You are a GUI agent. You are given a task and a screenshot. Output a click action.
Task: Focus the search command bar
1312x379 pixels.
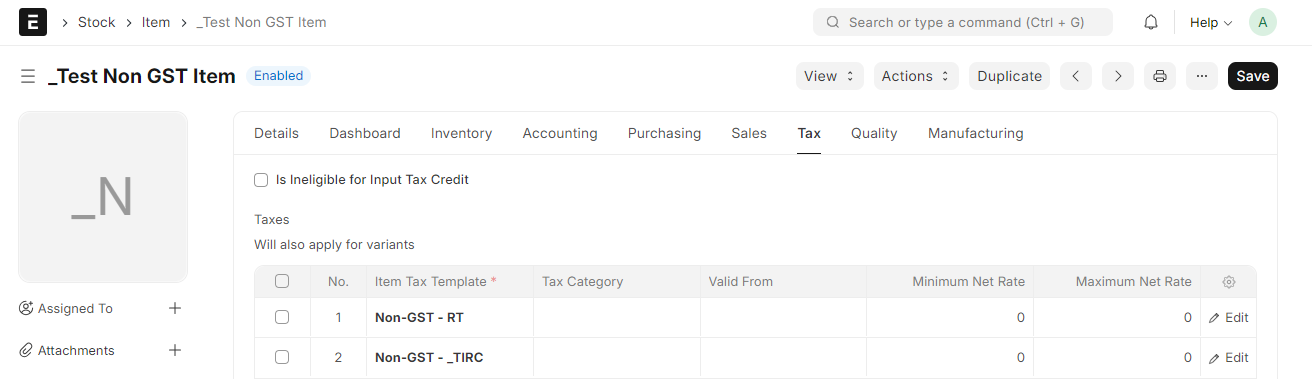[963, 22]
